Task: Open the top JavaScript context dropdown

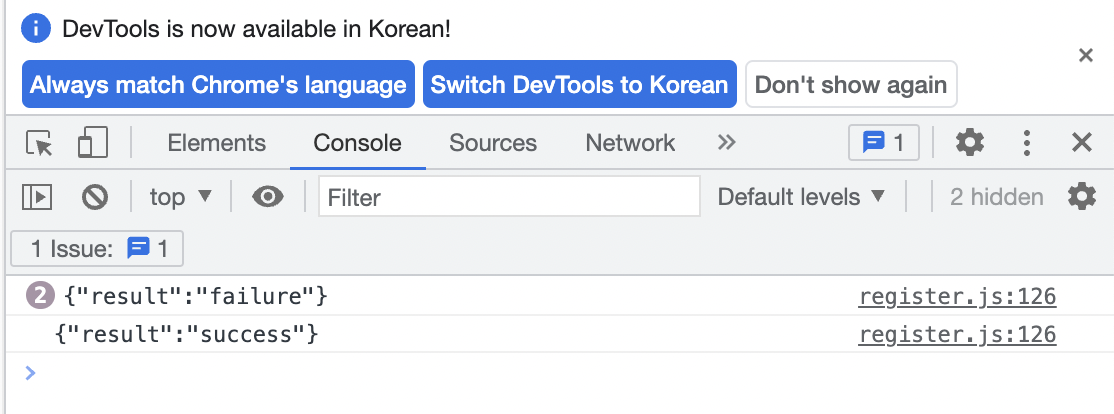Action: (180, 197)
